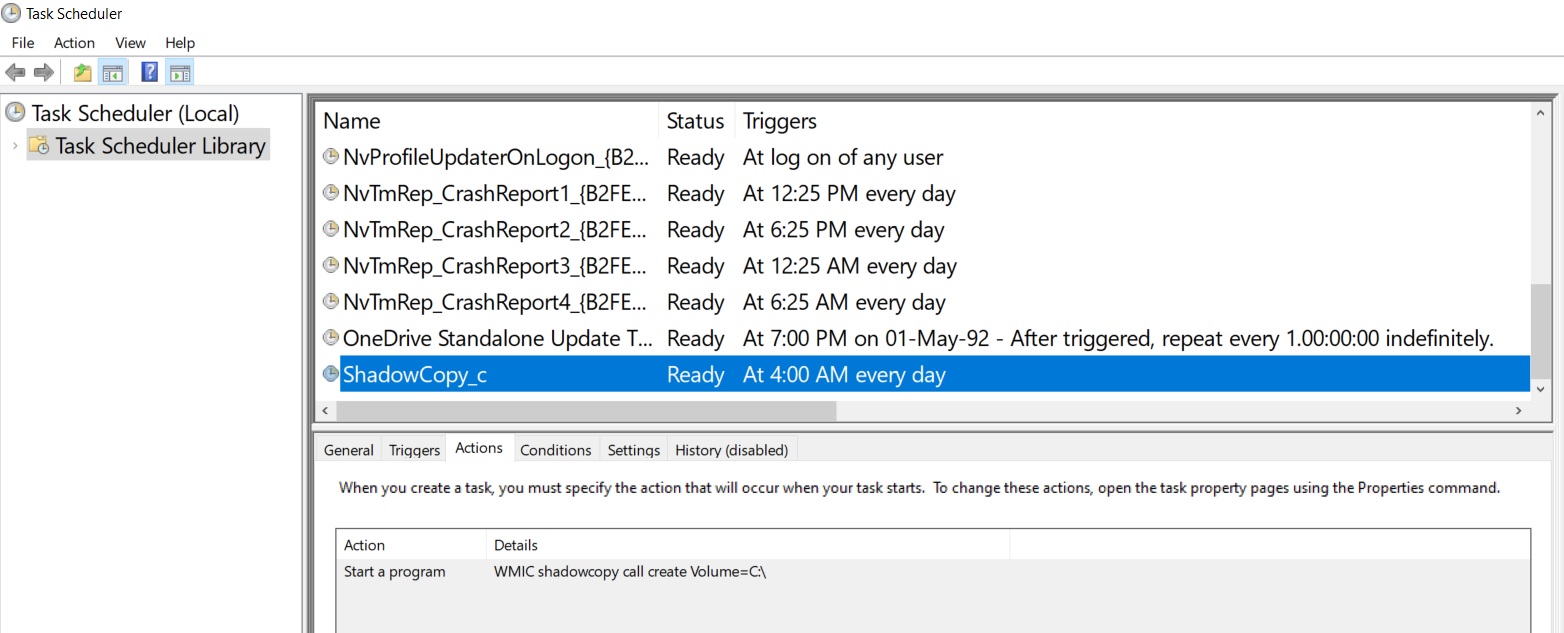Switch to the Triggers tab

point(414,450)
